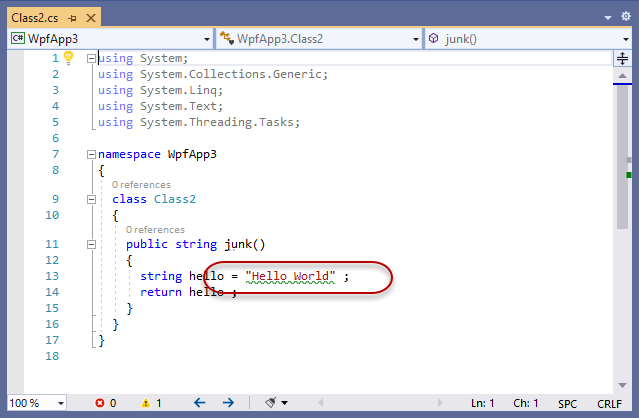Image resolution: width=639 pixels, height=418 pixels.
Task: Collapse the namespace WpfApp3 block
Action: point(92,155)
